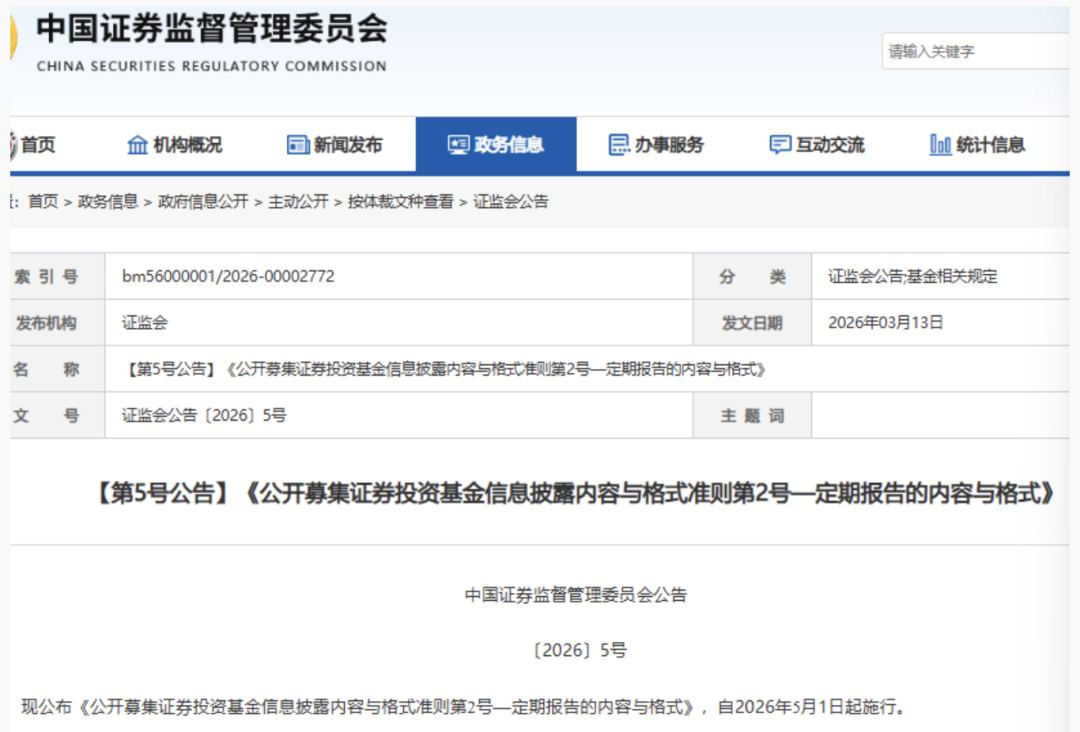
Task: Open the 新闻发布 navigation tab
Action: point(335,145)
